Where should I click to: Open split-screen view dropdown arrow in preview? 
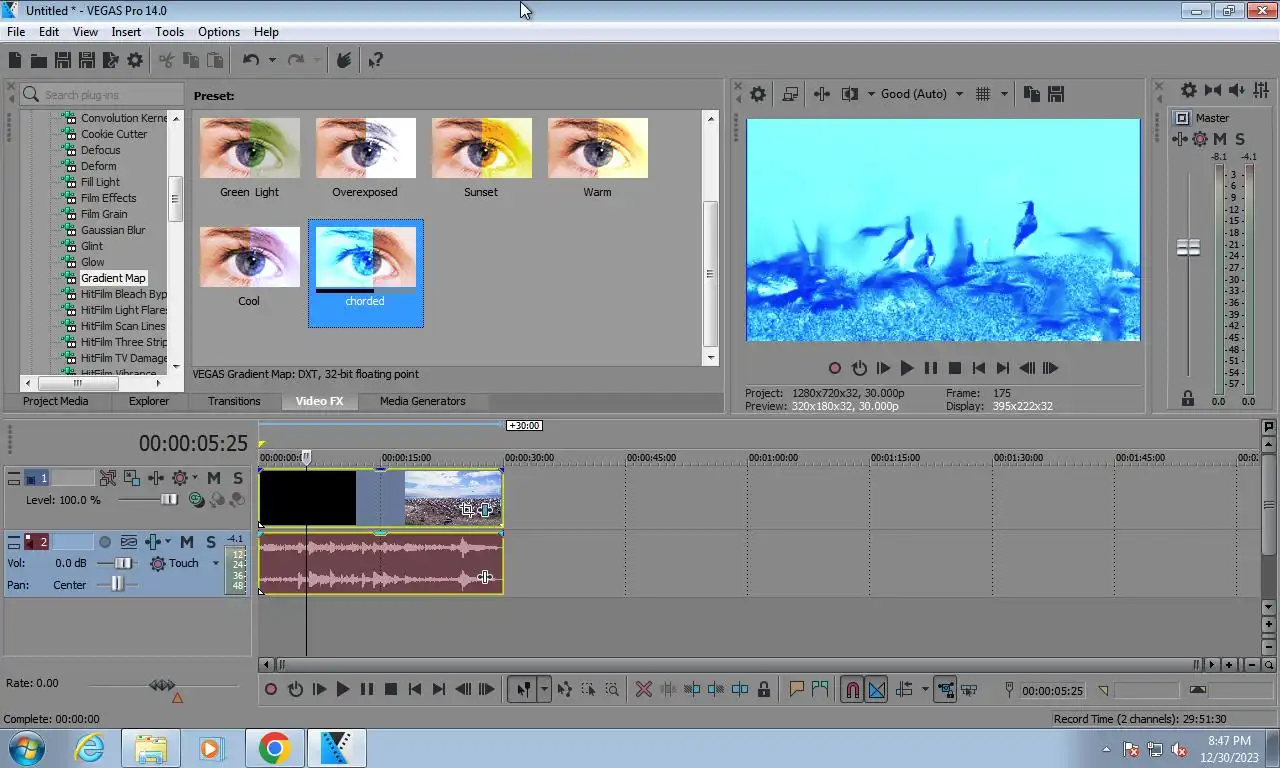[x=870, y=94]
